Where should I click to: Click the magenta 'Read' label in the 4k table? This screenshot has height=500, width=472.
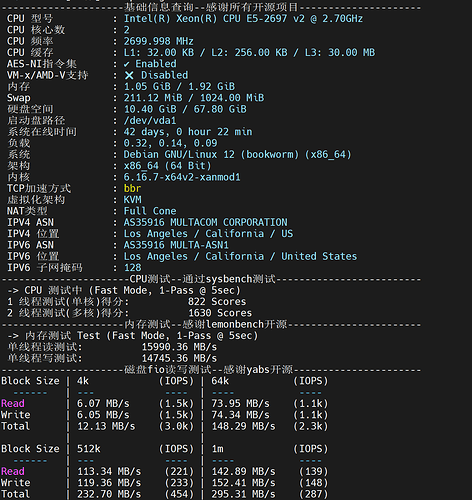pos(13,404)
